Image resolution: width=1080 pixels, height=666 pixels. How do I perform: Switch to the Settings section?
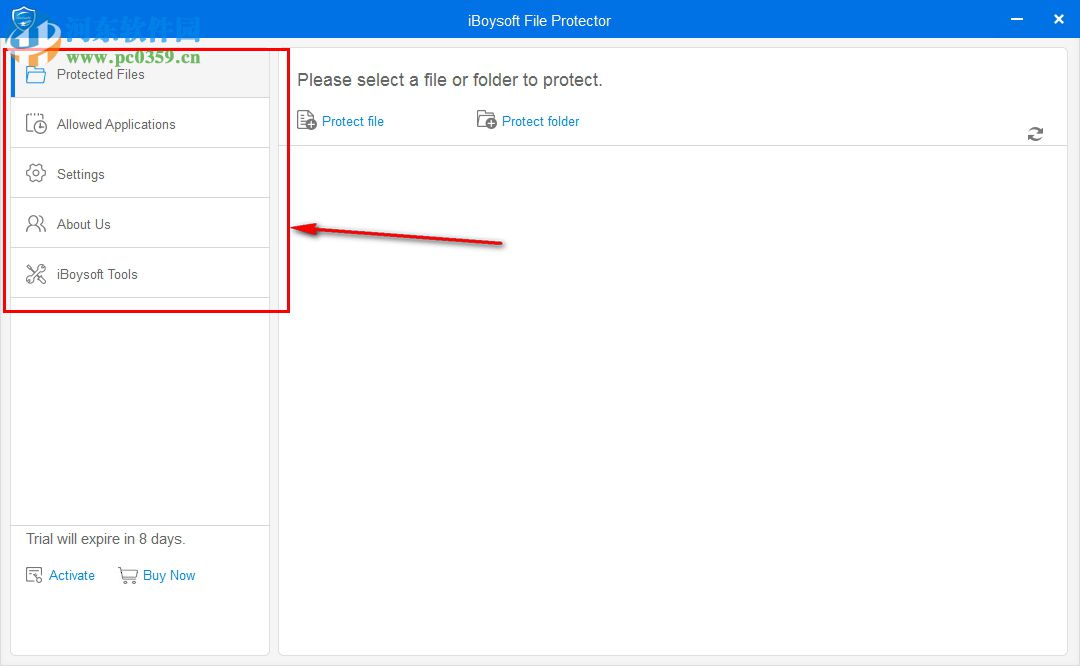[x=80, y=173]
